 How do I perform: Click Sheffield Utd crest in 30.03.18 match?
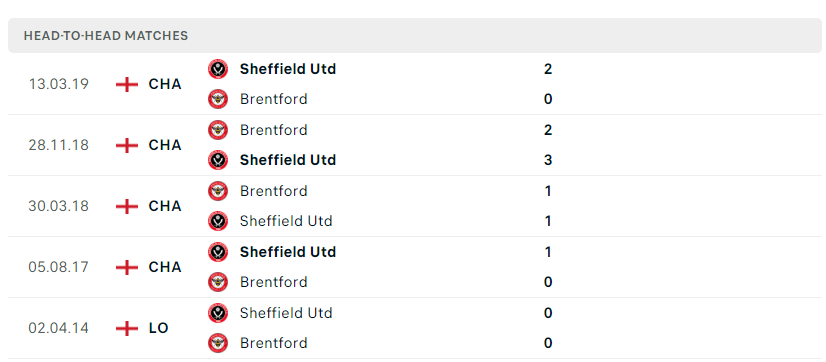pyautogui.click(x=218, y=221)
